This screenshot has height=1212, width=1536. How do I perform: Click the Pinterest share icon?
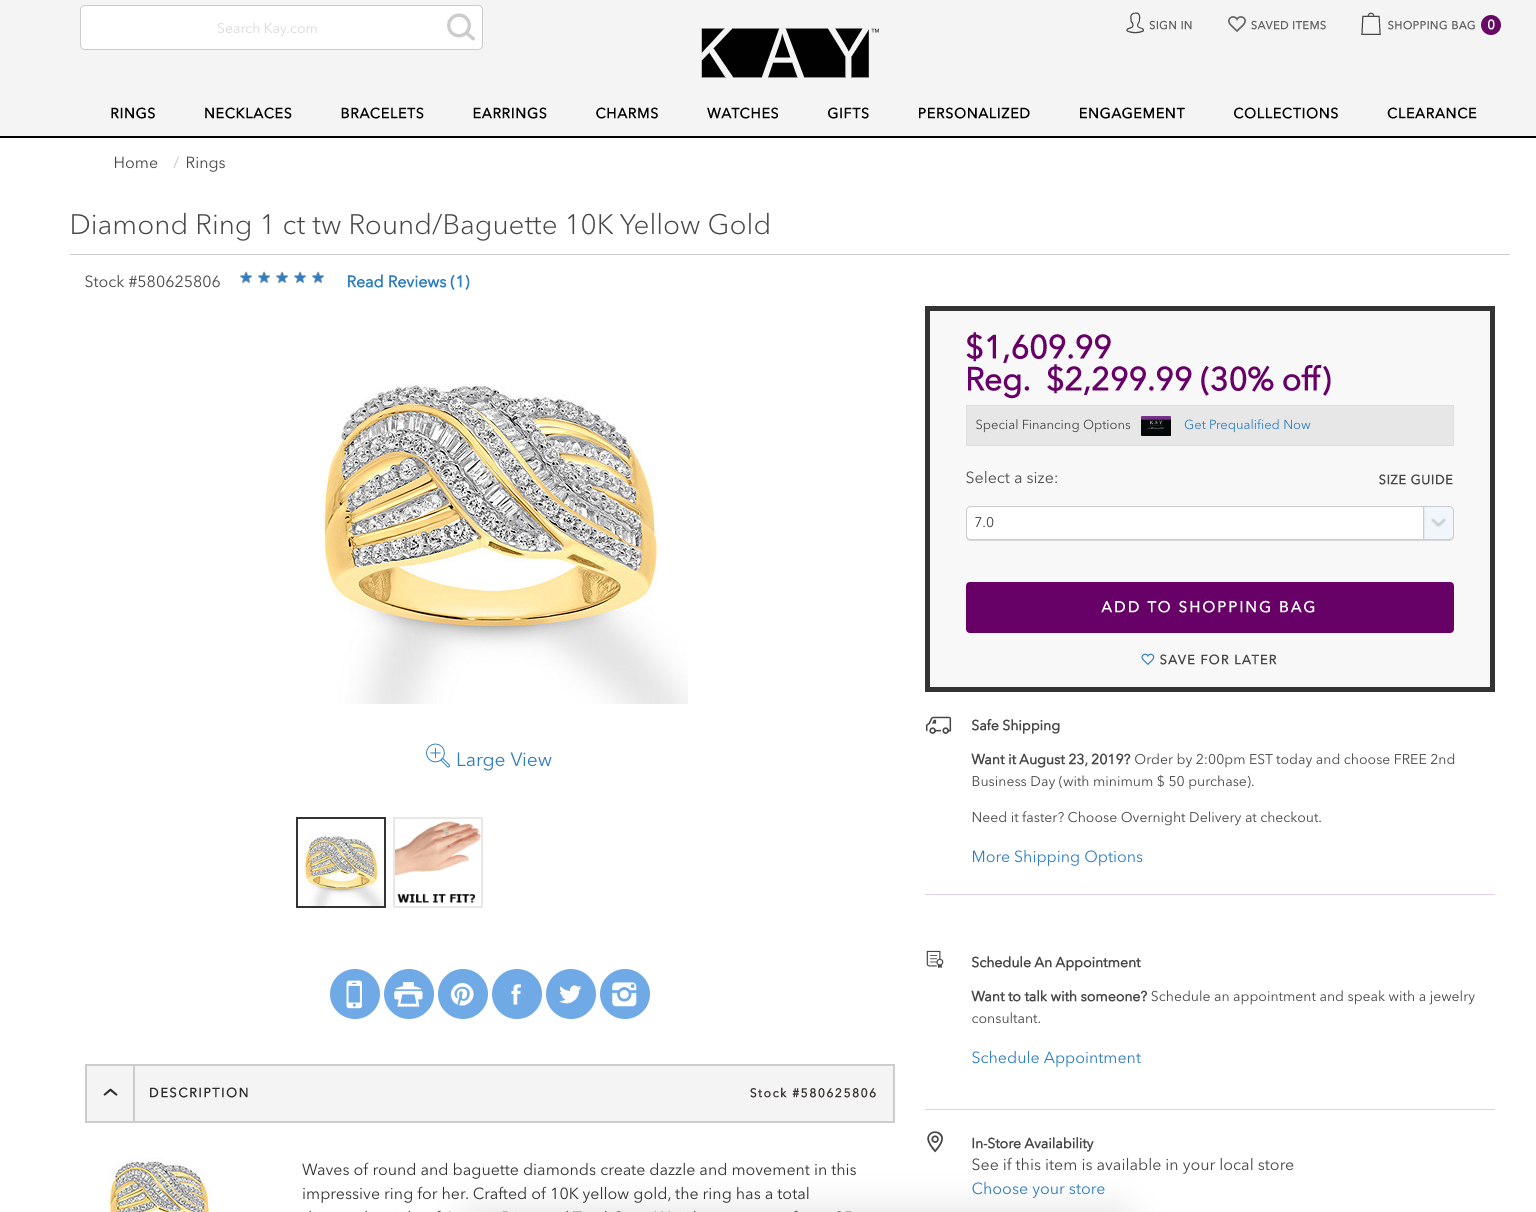tap(462, 994)
